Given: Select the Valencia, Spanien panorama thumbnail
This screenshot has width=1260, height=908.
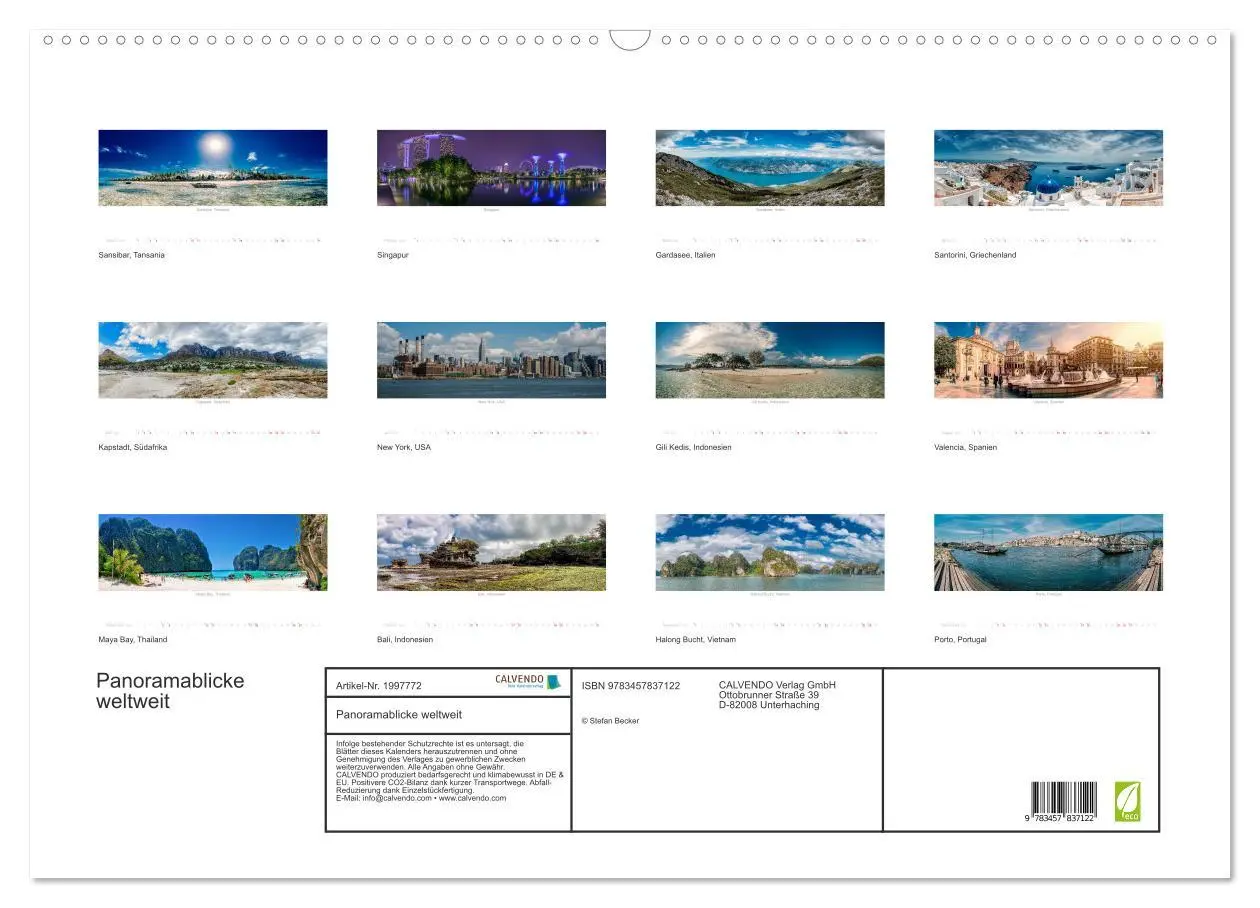Looking at the screenshot, I should point(1048,360).
